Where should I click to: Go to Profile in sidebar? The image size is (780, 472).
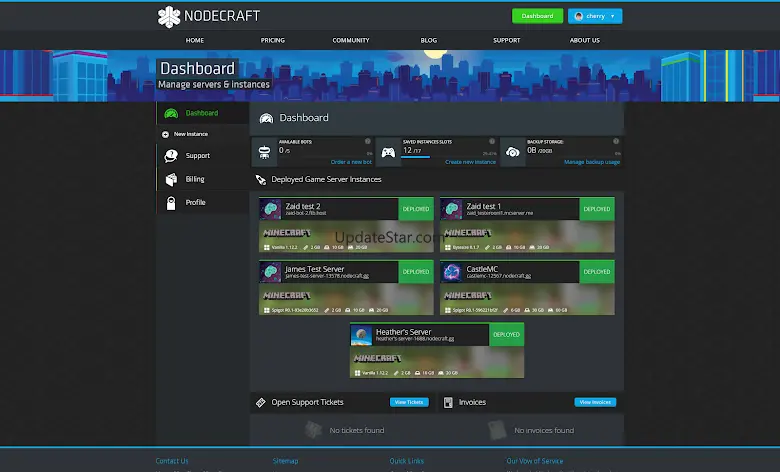coord(195,202)
